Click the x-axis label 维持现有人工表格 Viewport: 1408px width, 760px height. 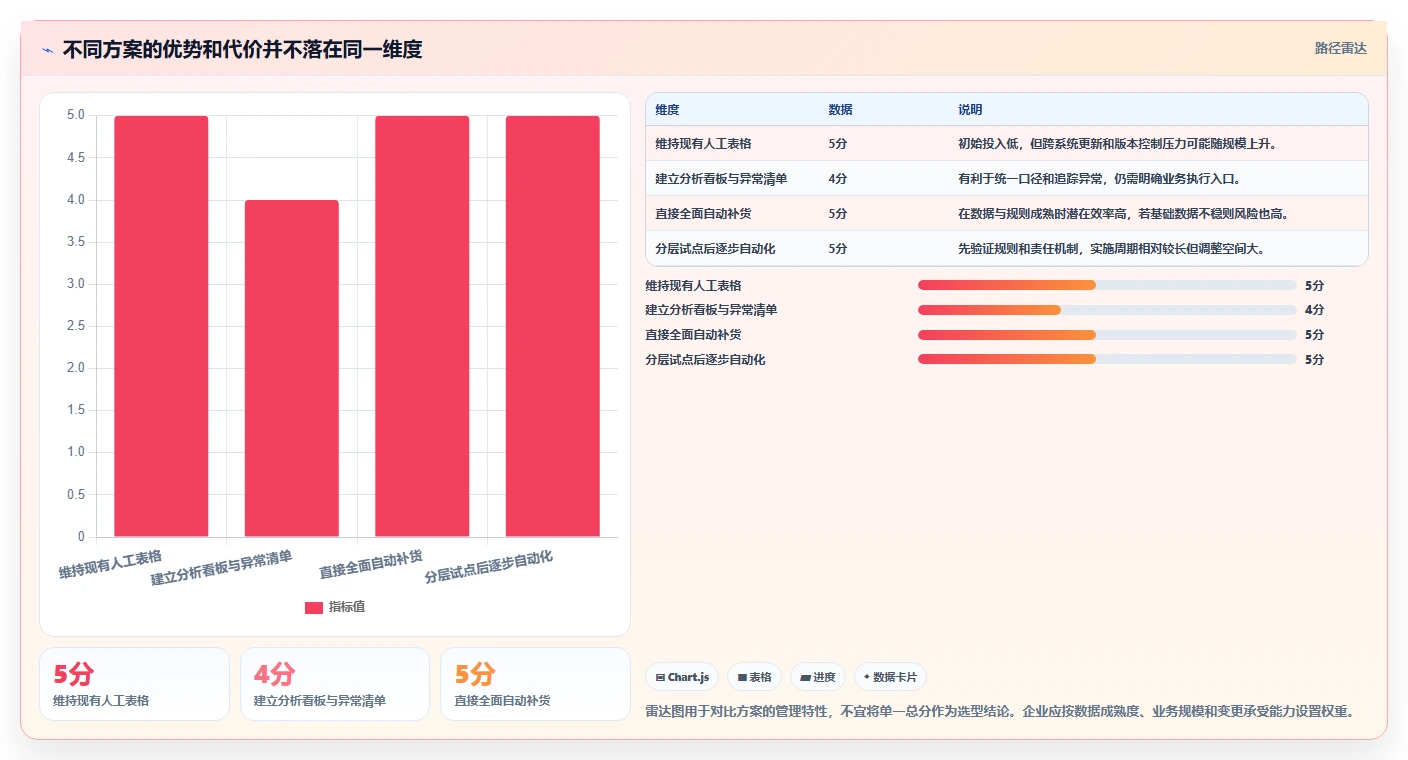[110, 564]
